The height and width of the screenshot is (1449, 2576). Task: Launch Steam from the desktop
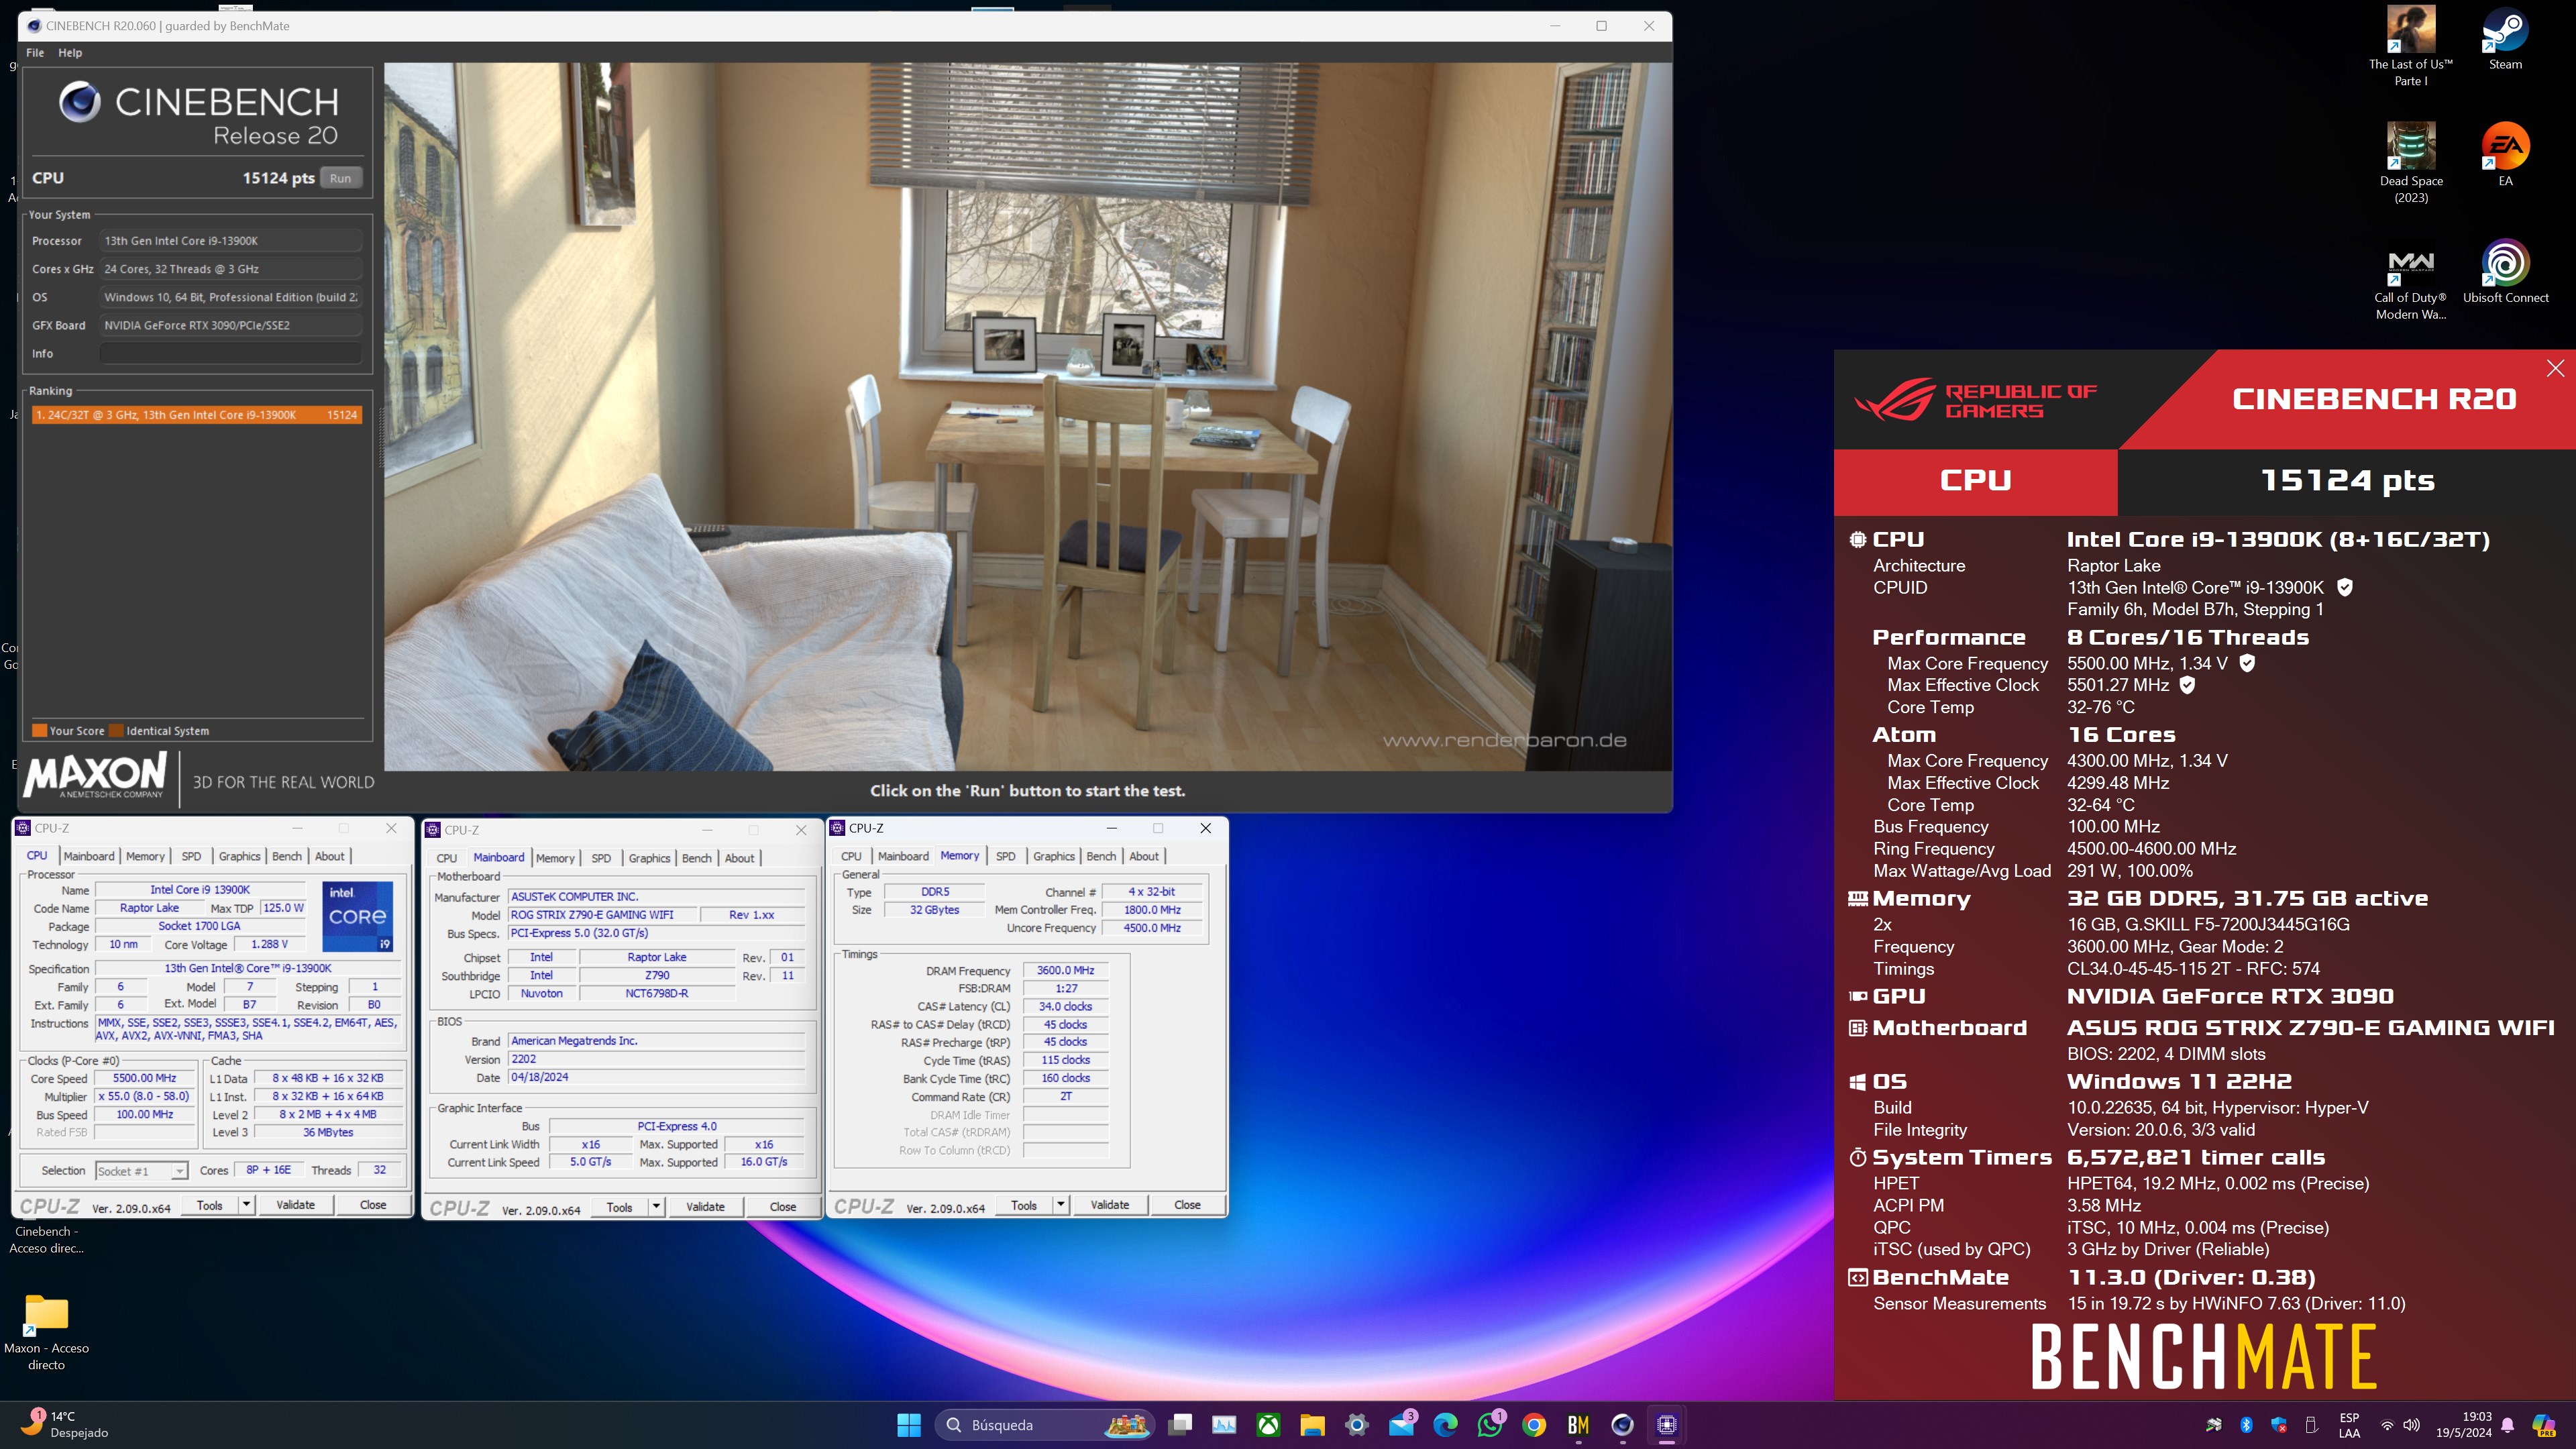2505,40
